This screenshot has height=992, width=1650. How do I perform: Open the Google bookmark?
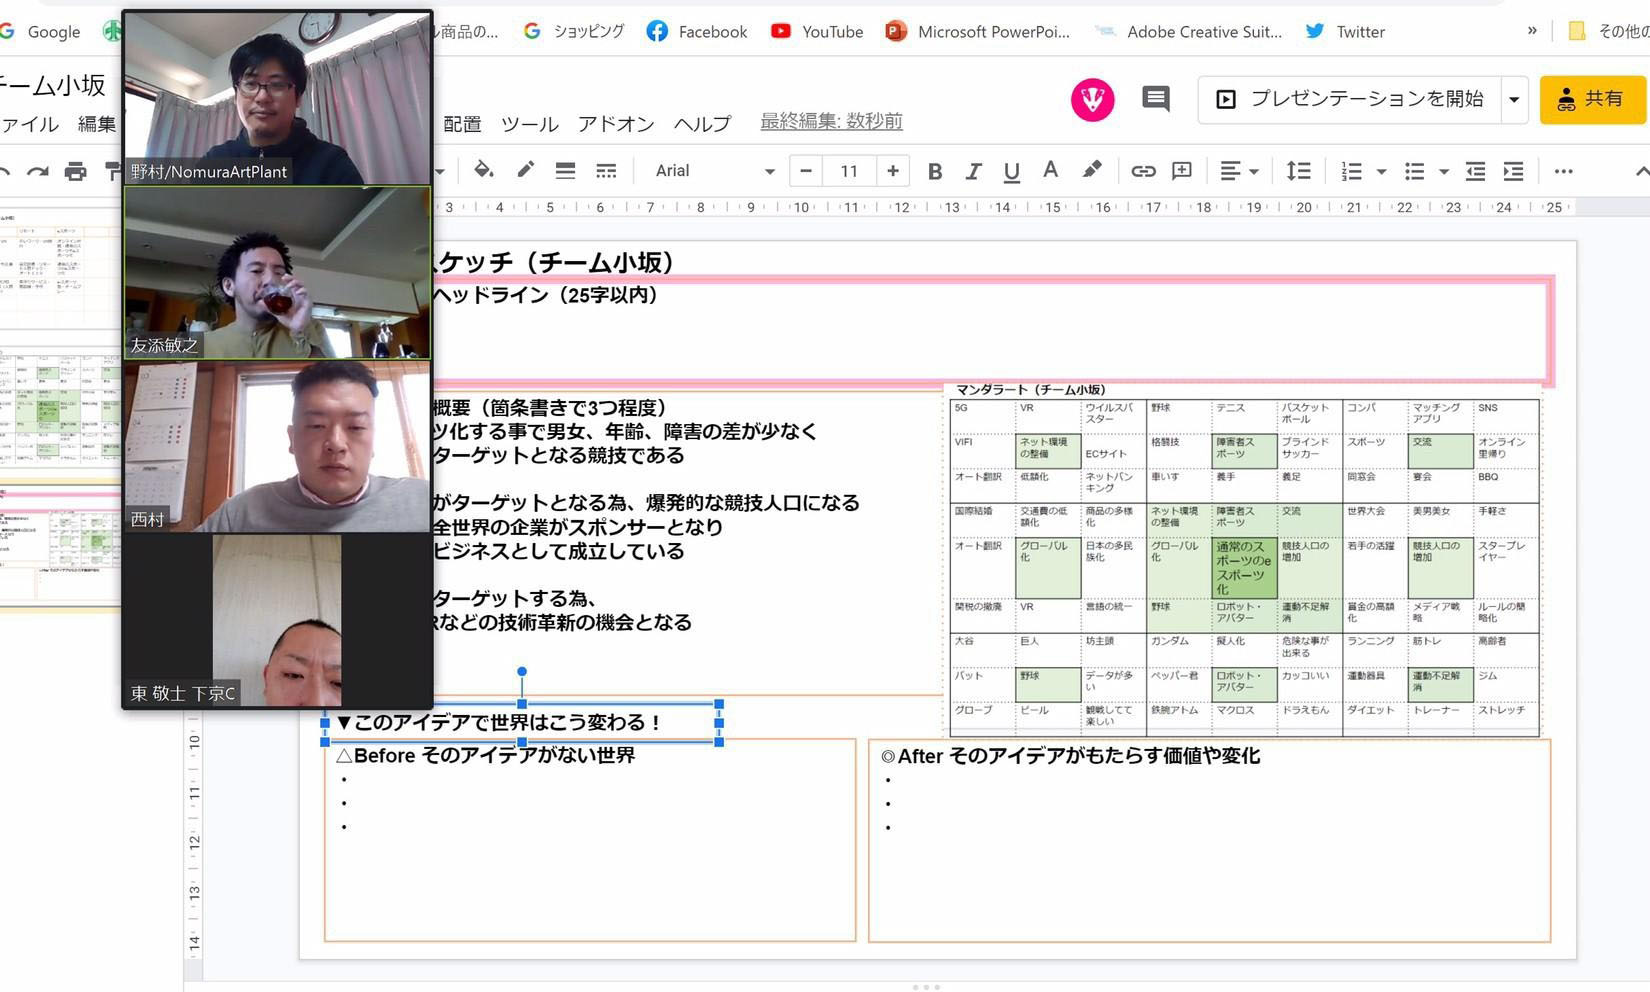point(40,32)
